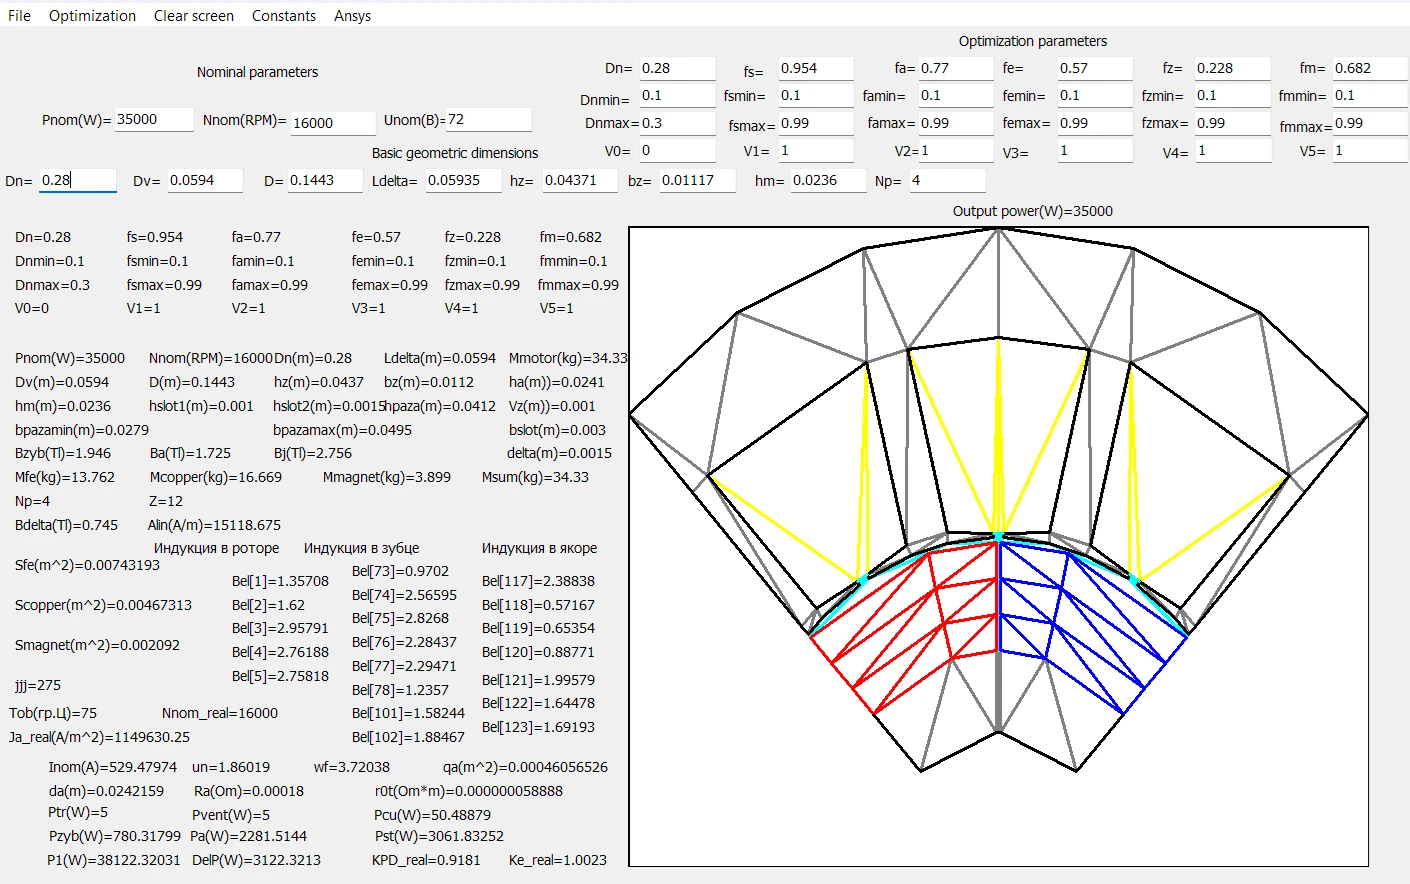
Task: Click the fz input field
Action: tap(1233, 69)
